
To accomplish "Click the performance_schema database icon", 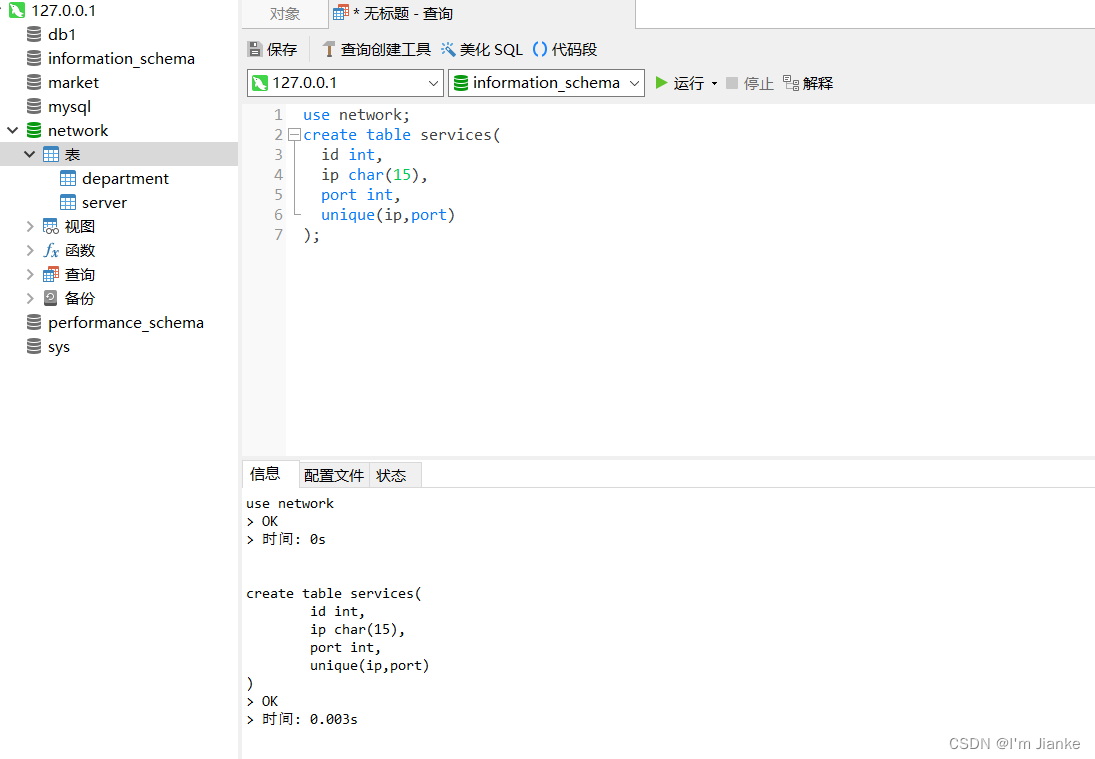I will tap(34, 322).
